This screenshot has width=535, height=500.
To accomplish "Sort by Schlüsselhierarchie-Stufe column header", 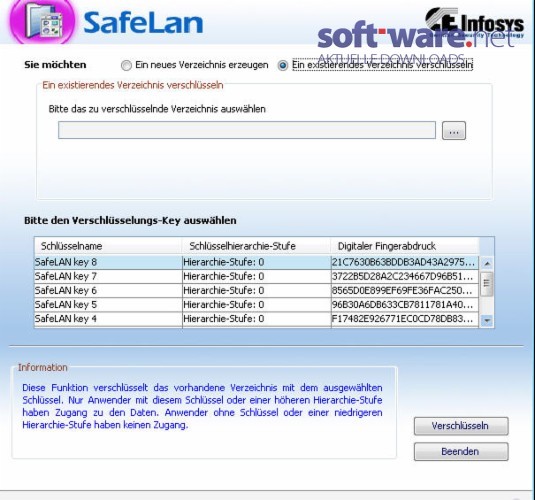I will coord(256,246).
